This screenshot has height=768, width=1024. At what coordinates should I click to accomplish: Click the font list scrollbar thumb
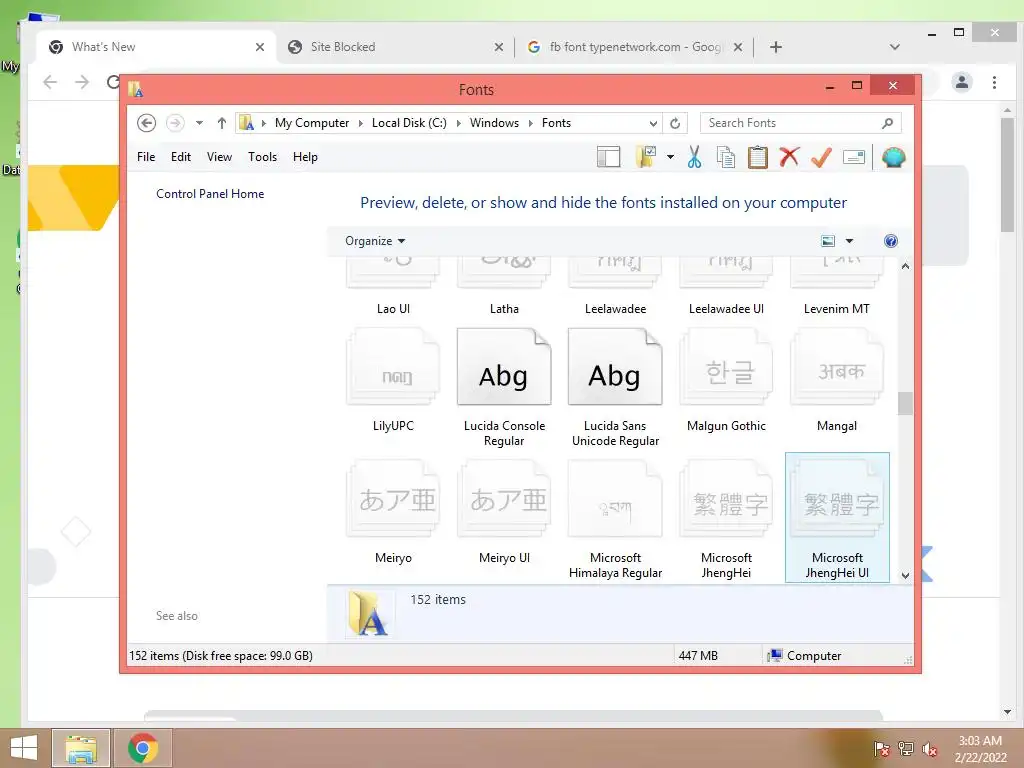point(905,403)
